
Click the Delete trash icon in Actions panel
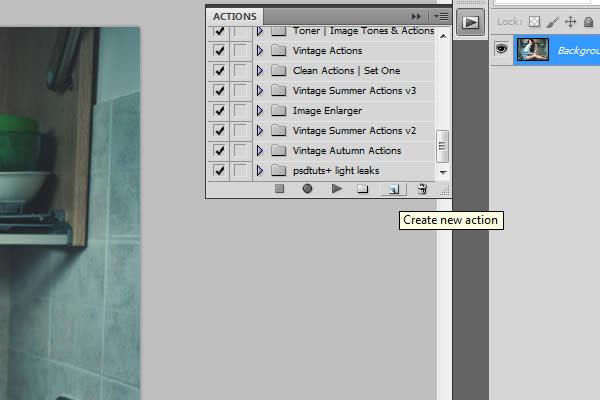422,188
